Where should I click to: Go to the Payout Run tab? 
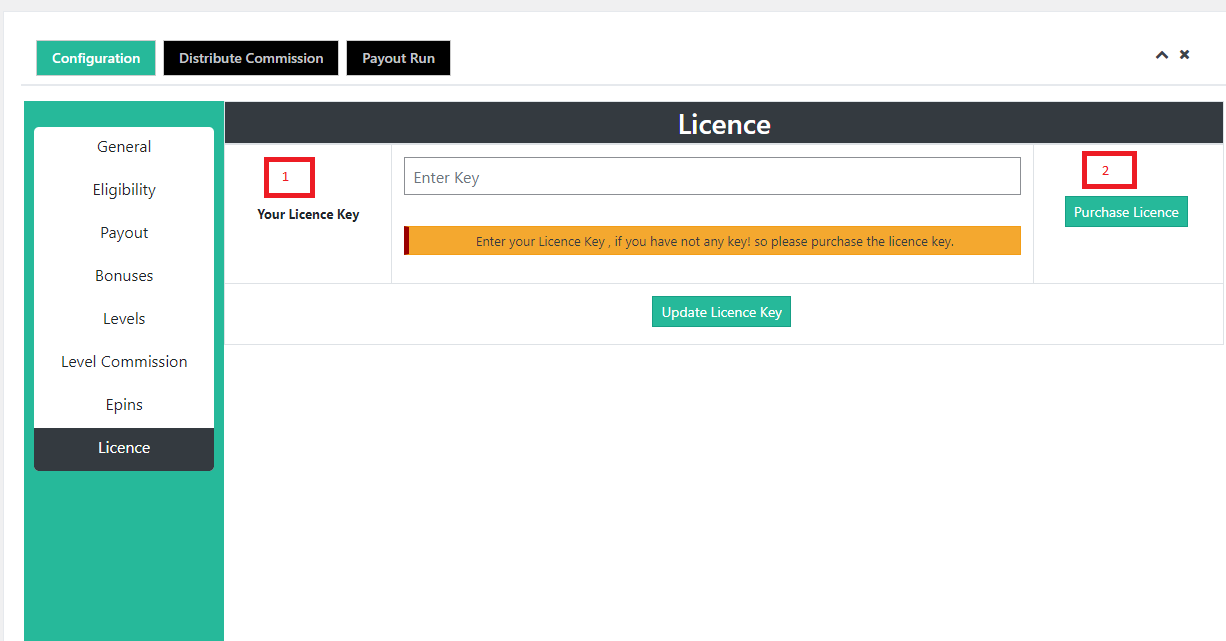coord(398,58)
